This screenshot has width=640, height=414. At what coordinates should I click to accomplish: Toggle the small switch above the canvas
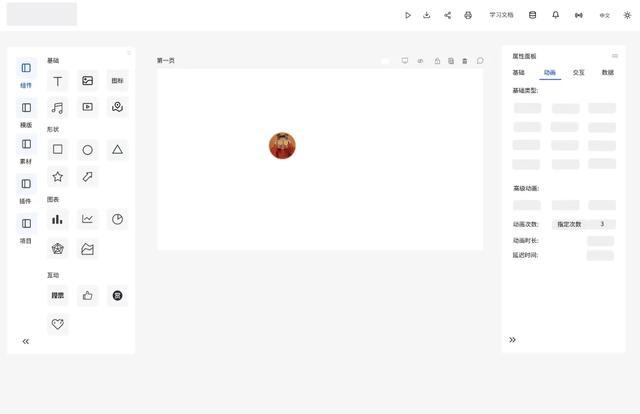[x=385, y=61]
